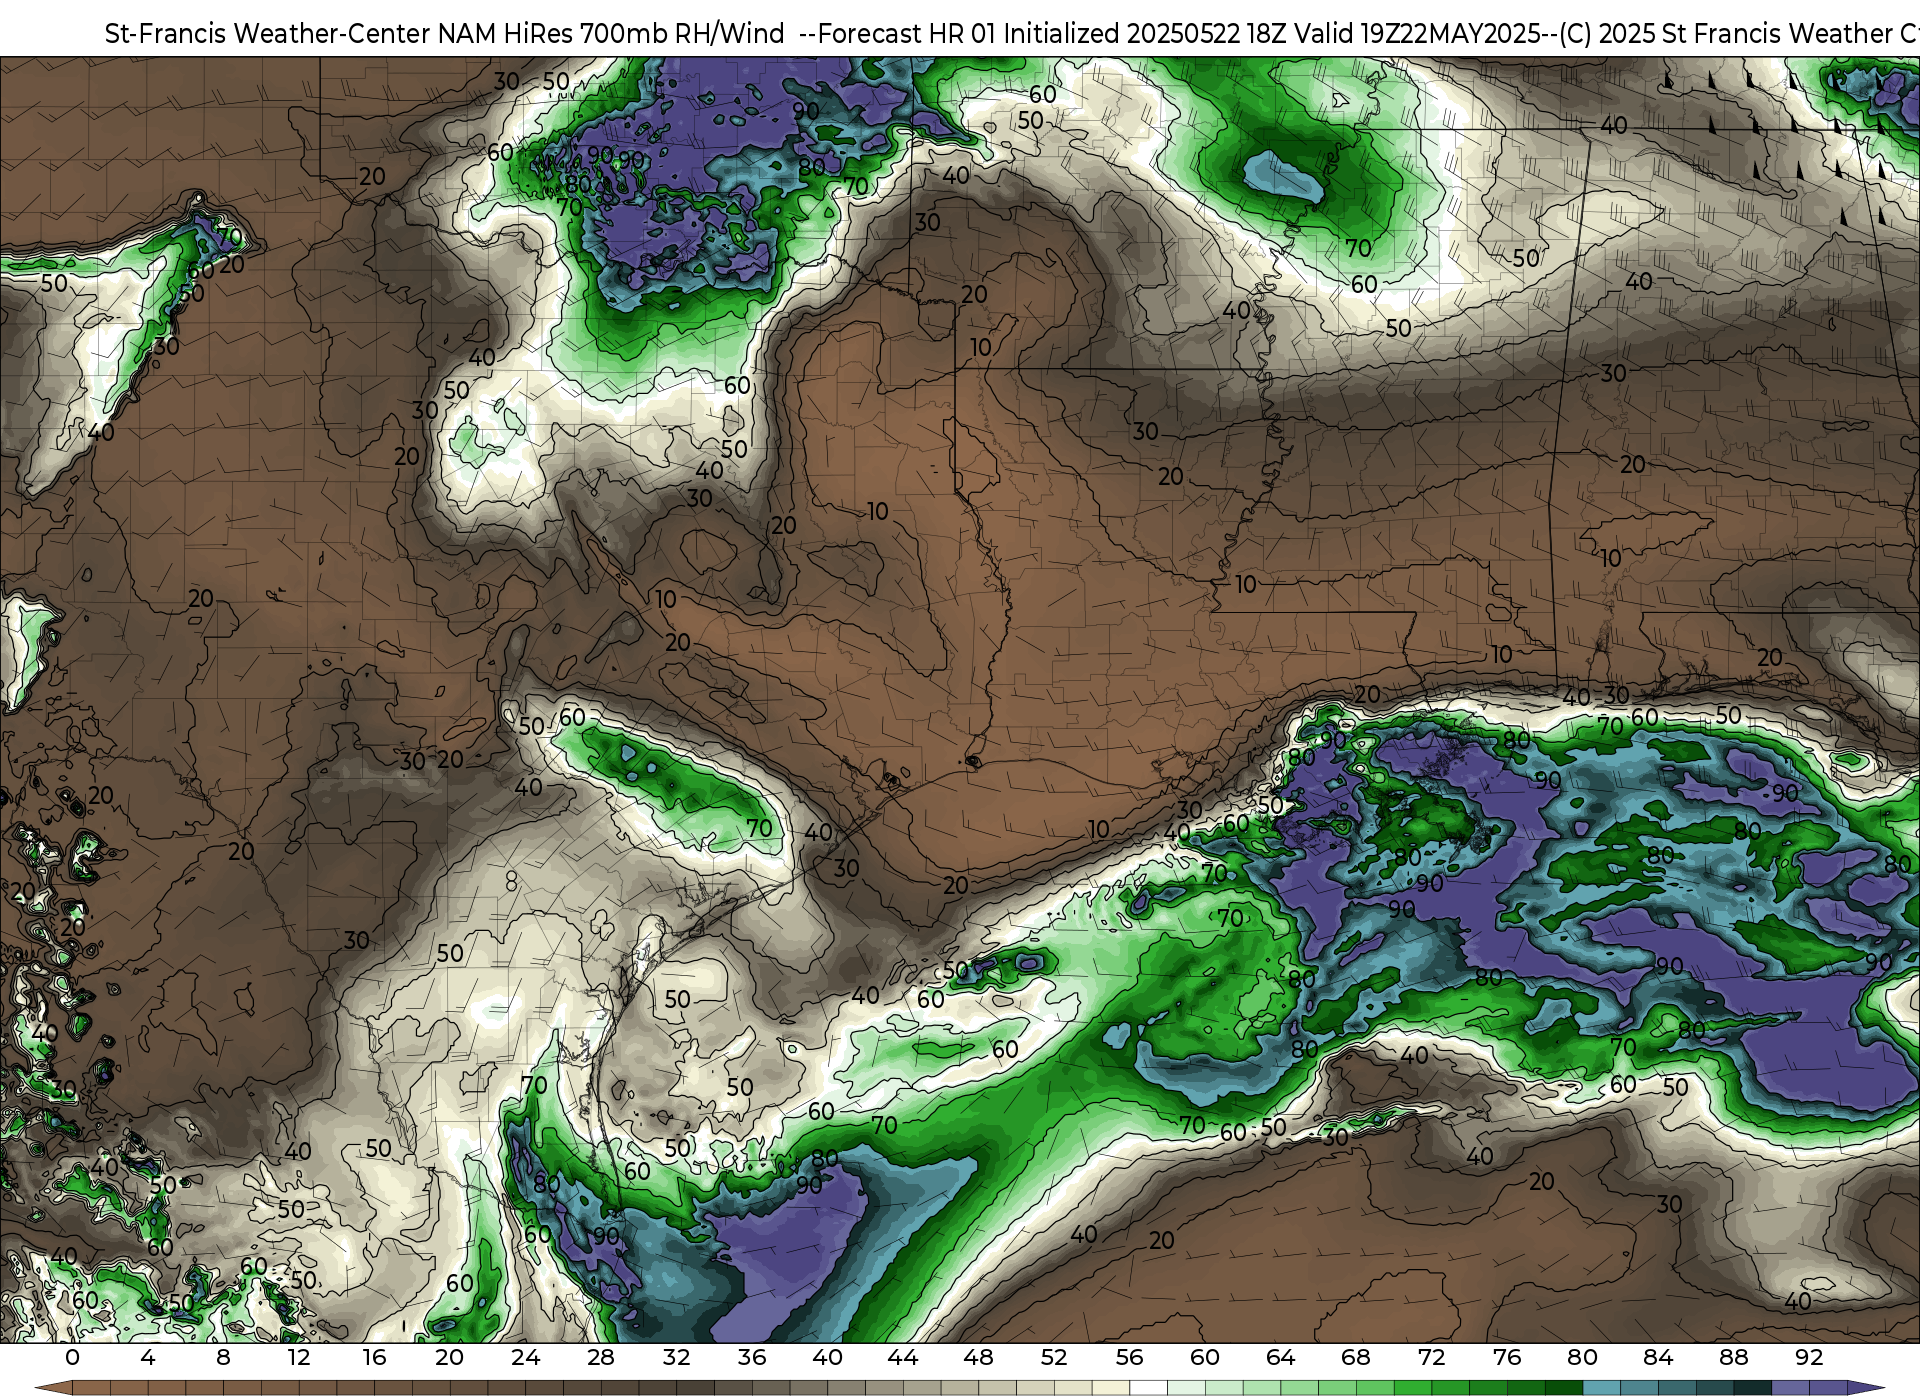Click the '76' colorbar tick label
This screenshot has width=1920, height=1400.
1507,1358
